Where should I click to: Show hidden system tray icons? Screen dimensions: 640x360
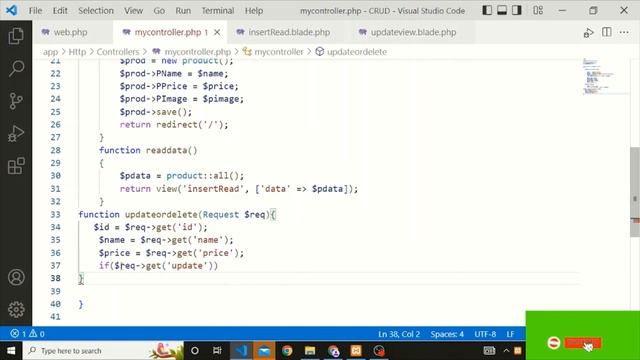tap(506, 351)
